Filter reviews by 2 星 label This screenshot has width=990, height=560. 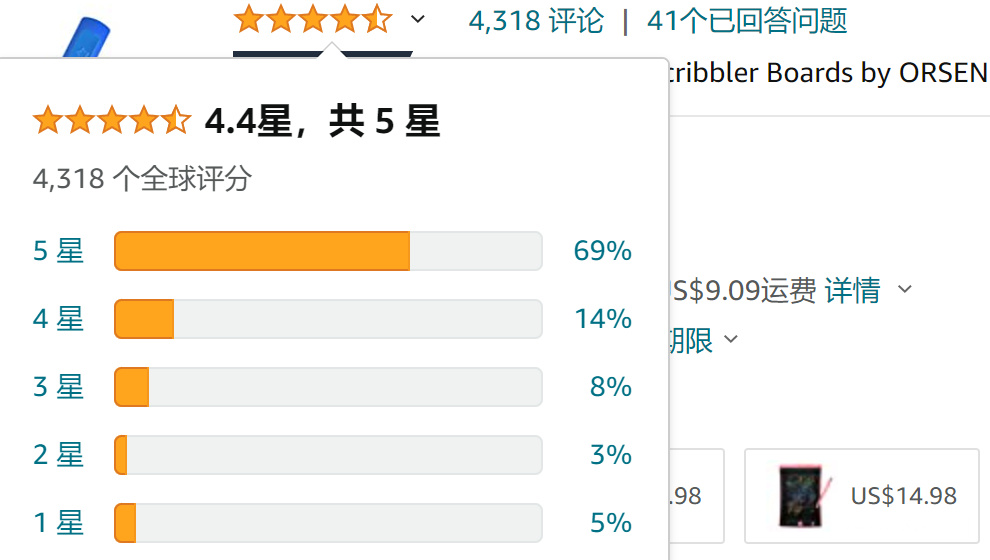click(x=58, y=455)
